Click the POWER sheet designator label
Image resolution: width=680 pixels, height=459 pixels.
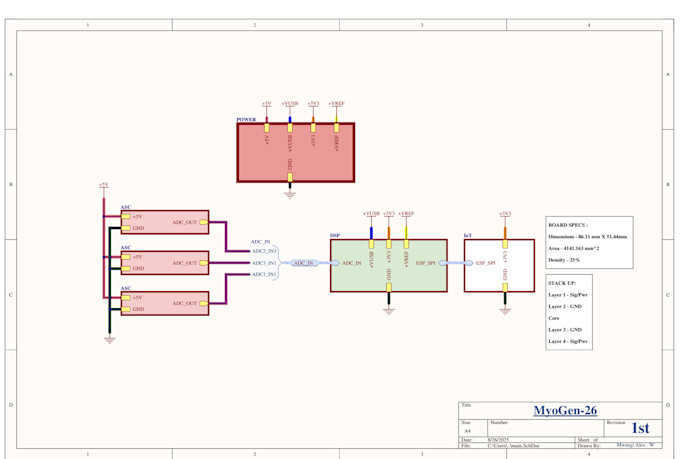click(x=246, y=119)
